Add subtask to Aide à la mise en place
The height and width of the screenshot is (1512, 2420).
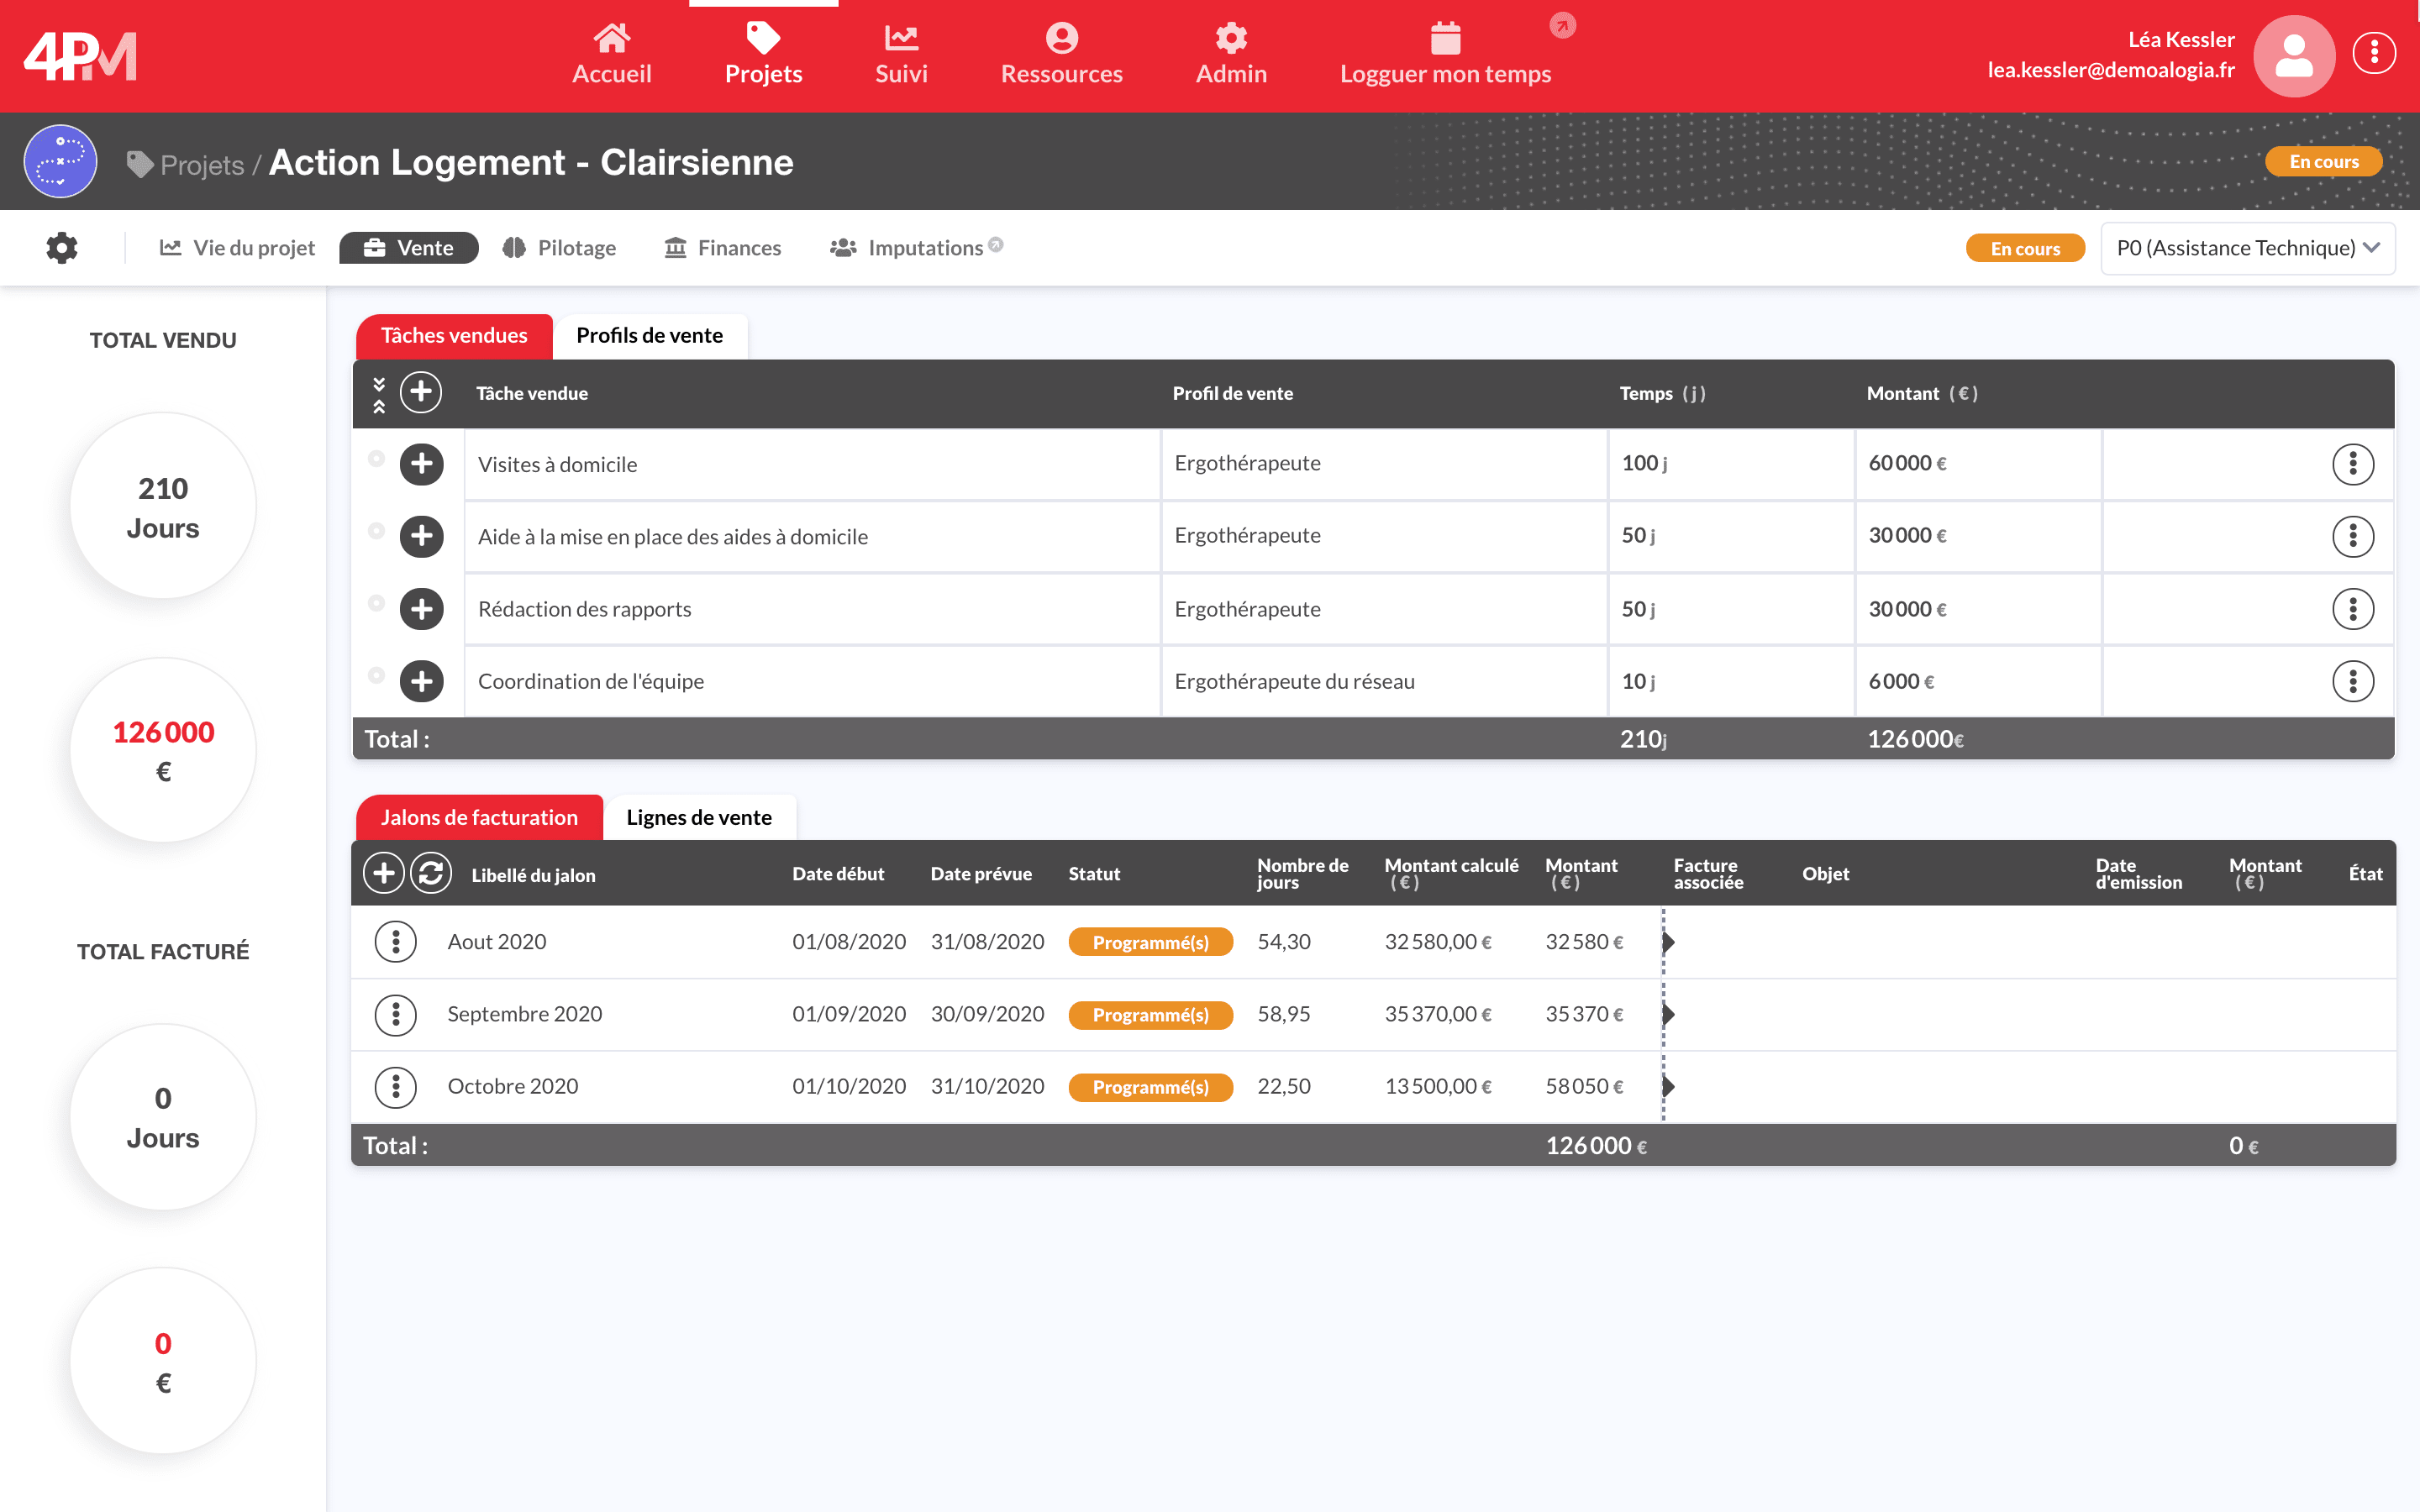[421, 536]
